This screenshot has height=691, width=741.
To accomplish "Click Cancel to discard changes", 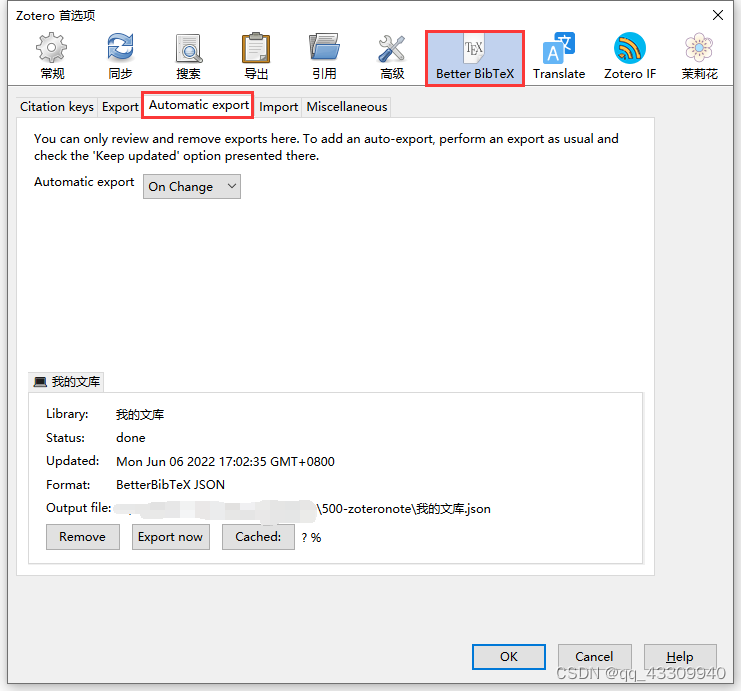I will 595,656.
